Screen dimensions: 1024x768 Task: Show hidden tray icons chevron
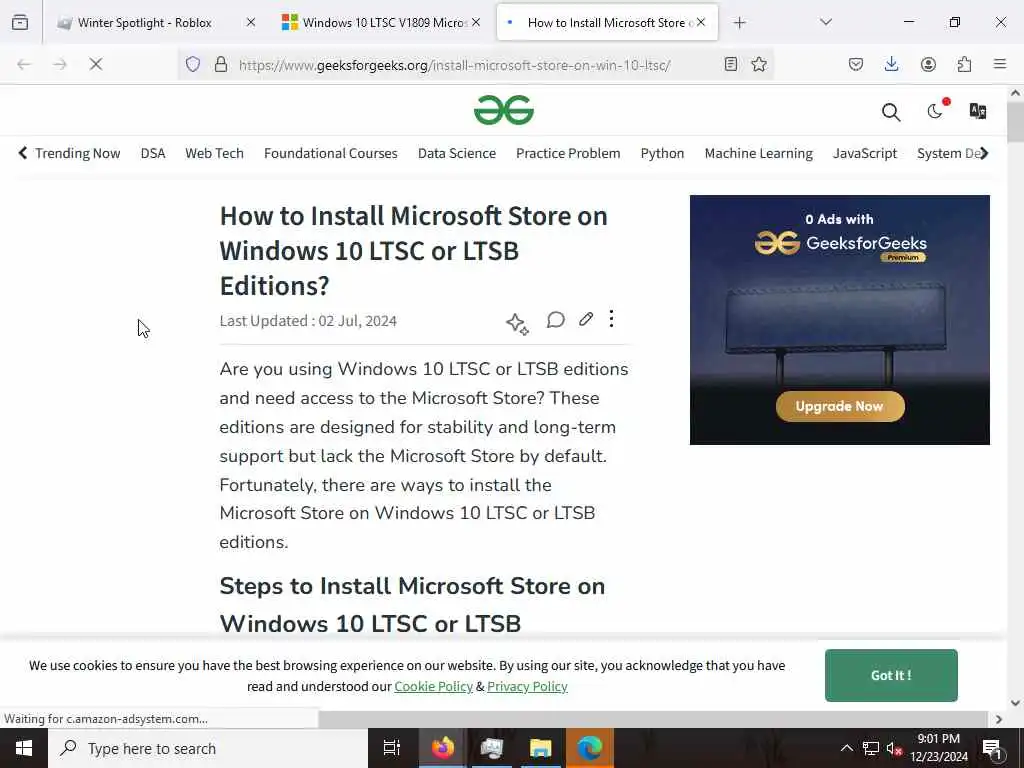(846, 748)
